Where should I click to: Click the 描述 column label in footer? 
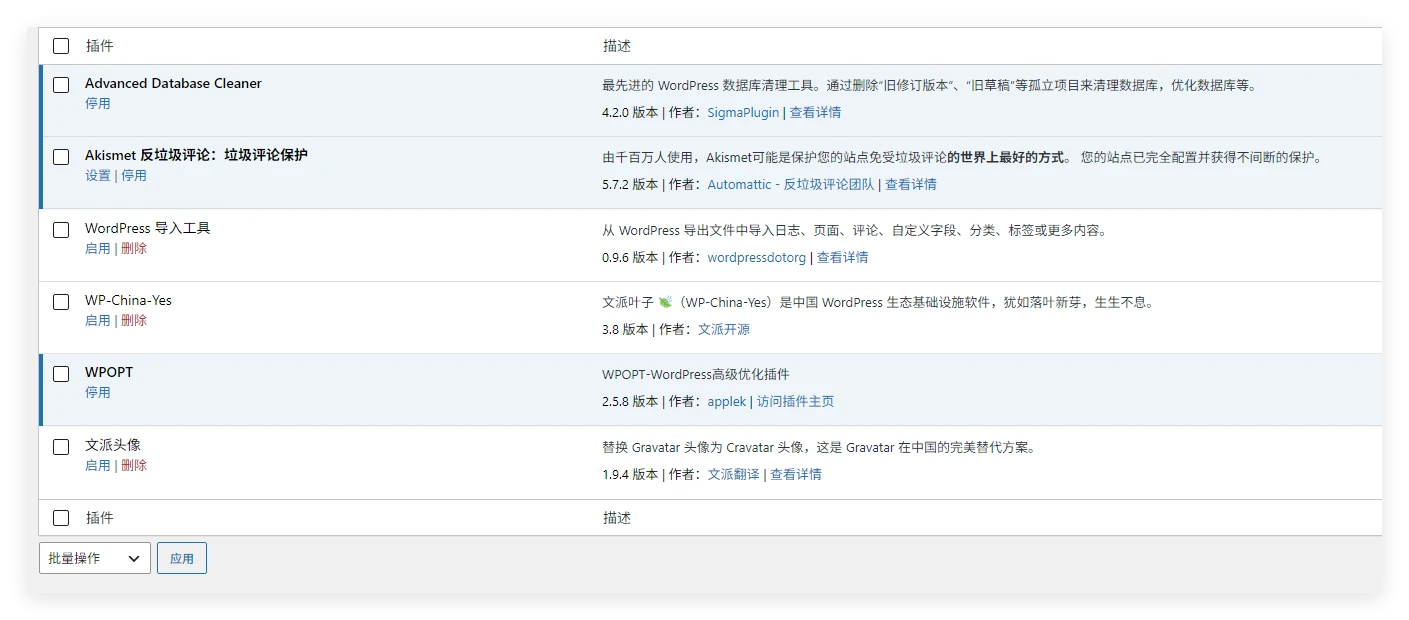click(x=617, y=518)
